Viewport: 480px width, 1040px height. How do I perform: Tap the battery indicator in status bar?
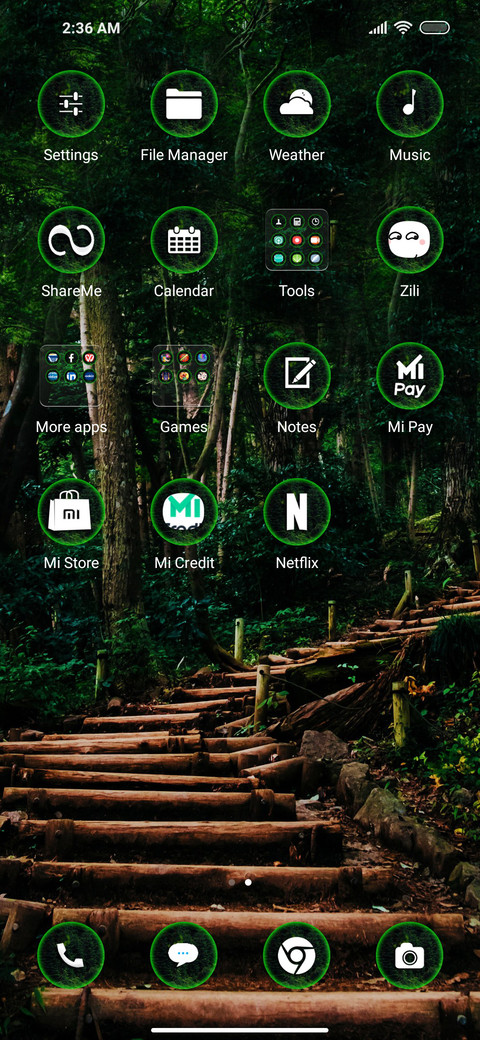coord(434,28)
